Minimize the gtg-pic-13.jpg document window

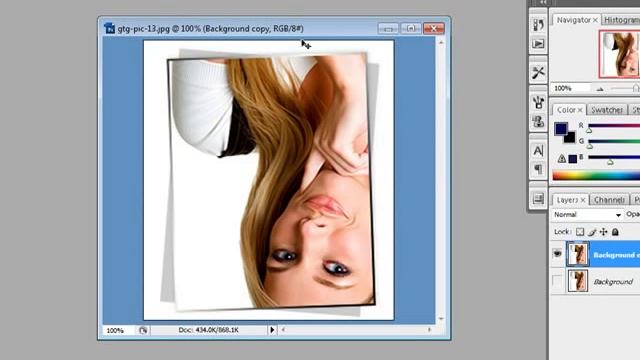388,29
